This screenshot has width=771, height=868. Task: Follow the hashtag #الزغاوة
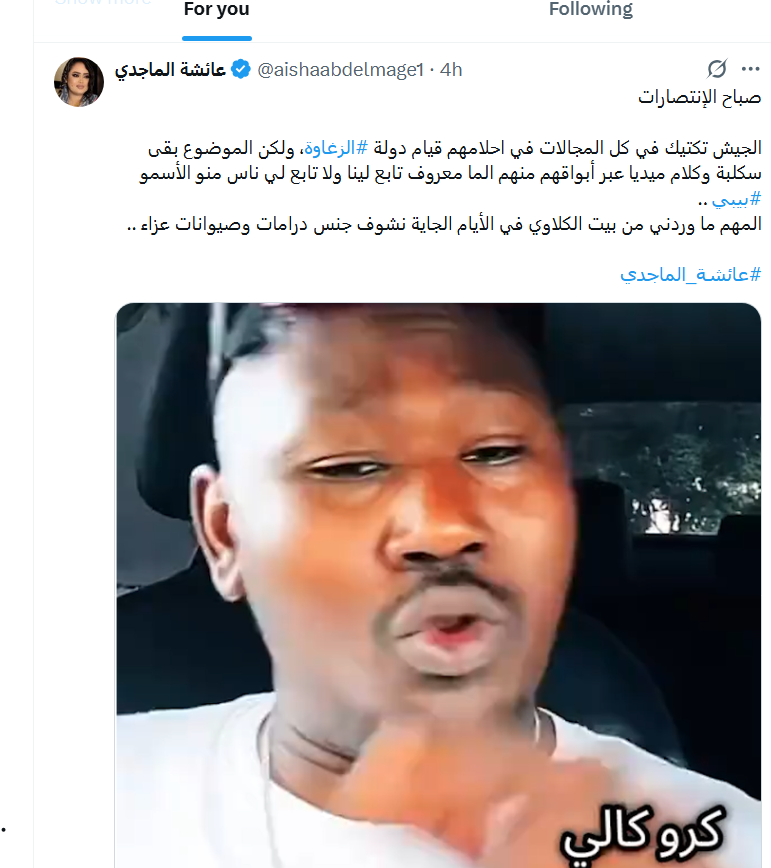tap(336, 148)
